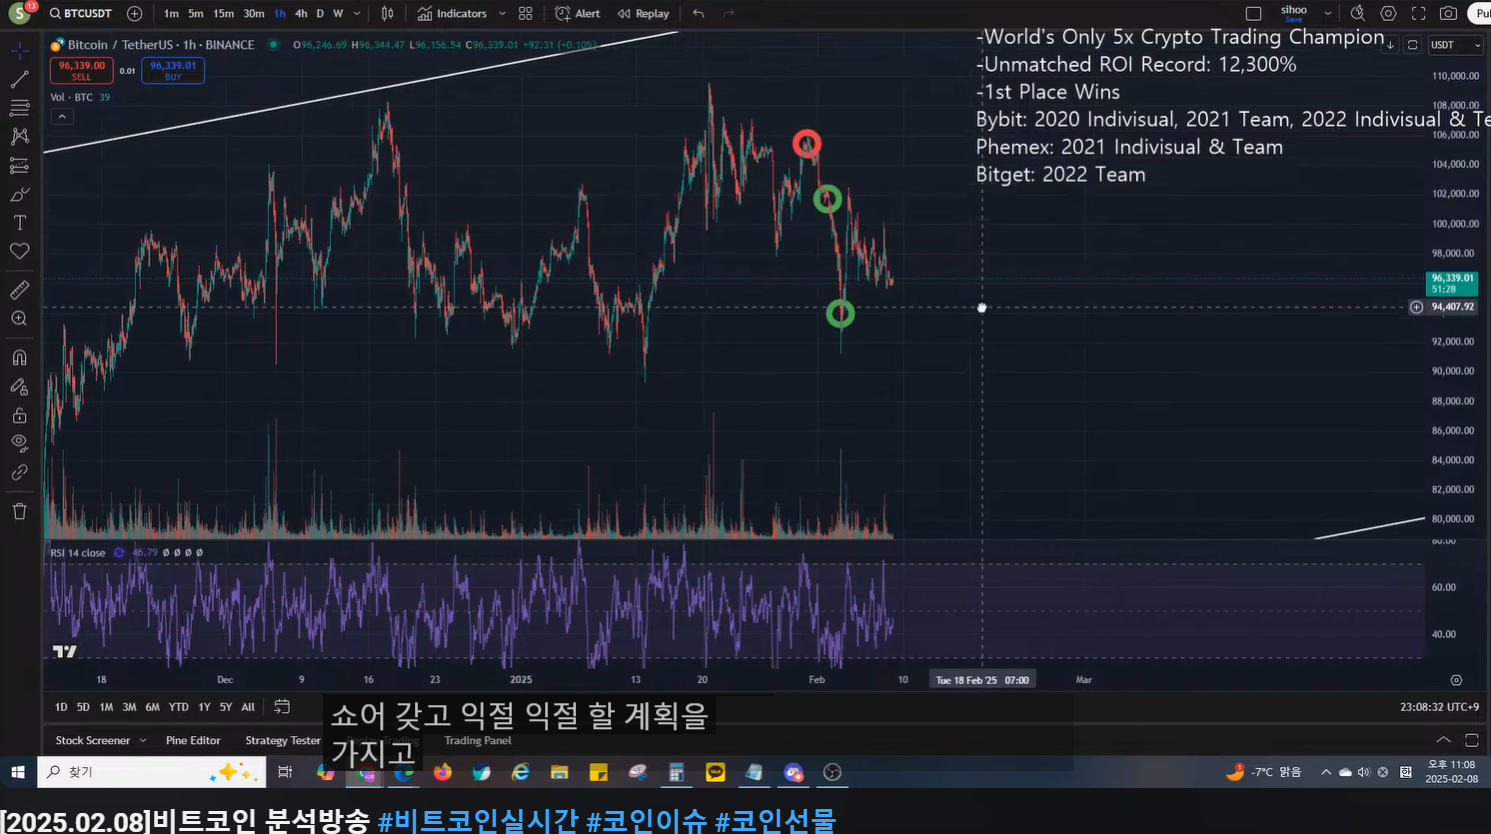Viewport: 1491px width, 834px height.
Task: Toggle lock all drawings
Action: point(20,416)
